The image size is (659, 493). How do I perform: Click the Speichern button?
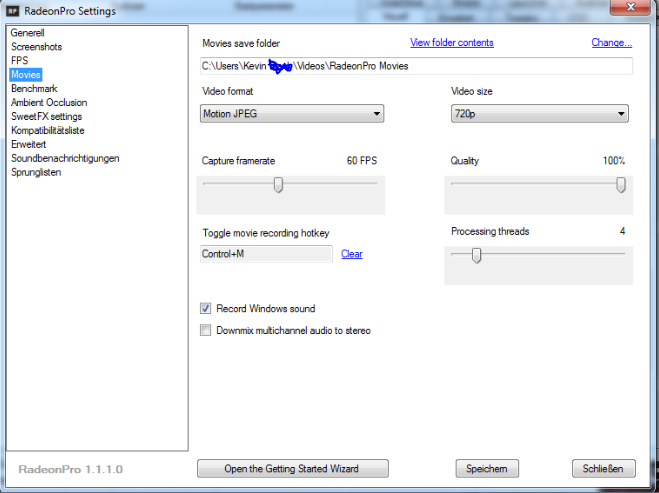coord(487,469)
